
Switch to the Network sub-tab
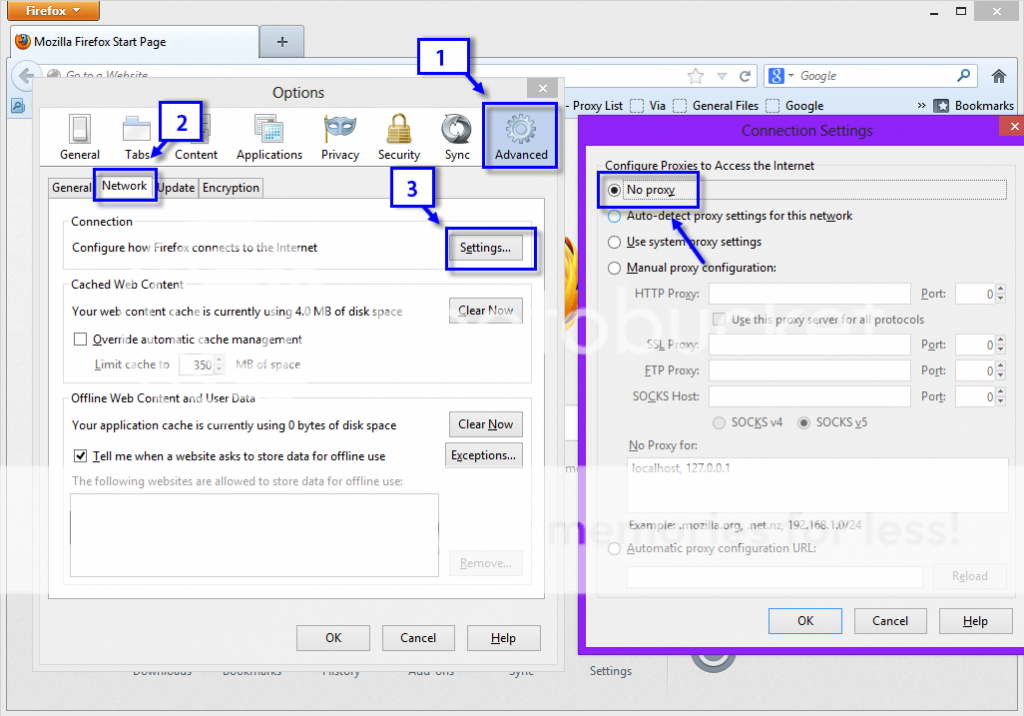tap(124, 186)
